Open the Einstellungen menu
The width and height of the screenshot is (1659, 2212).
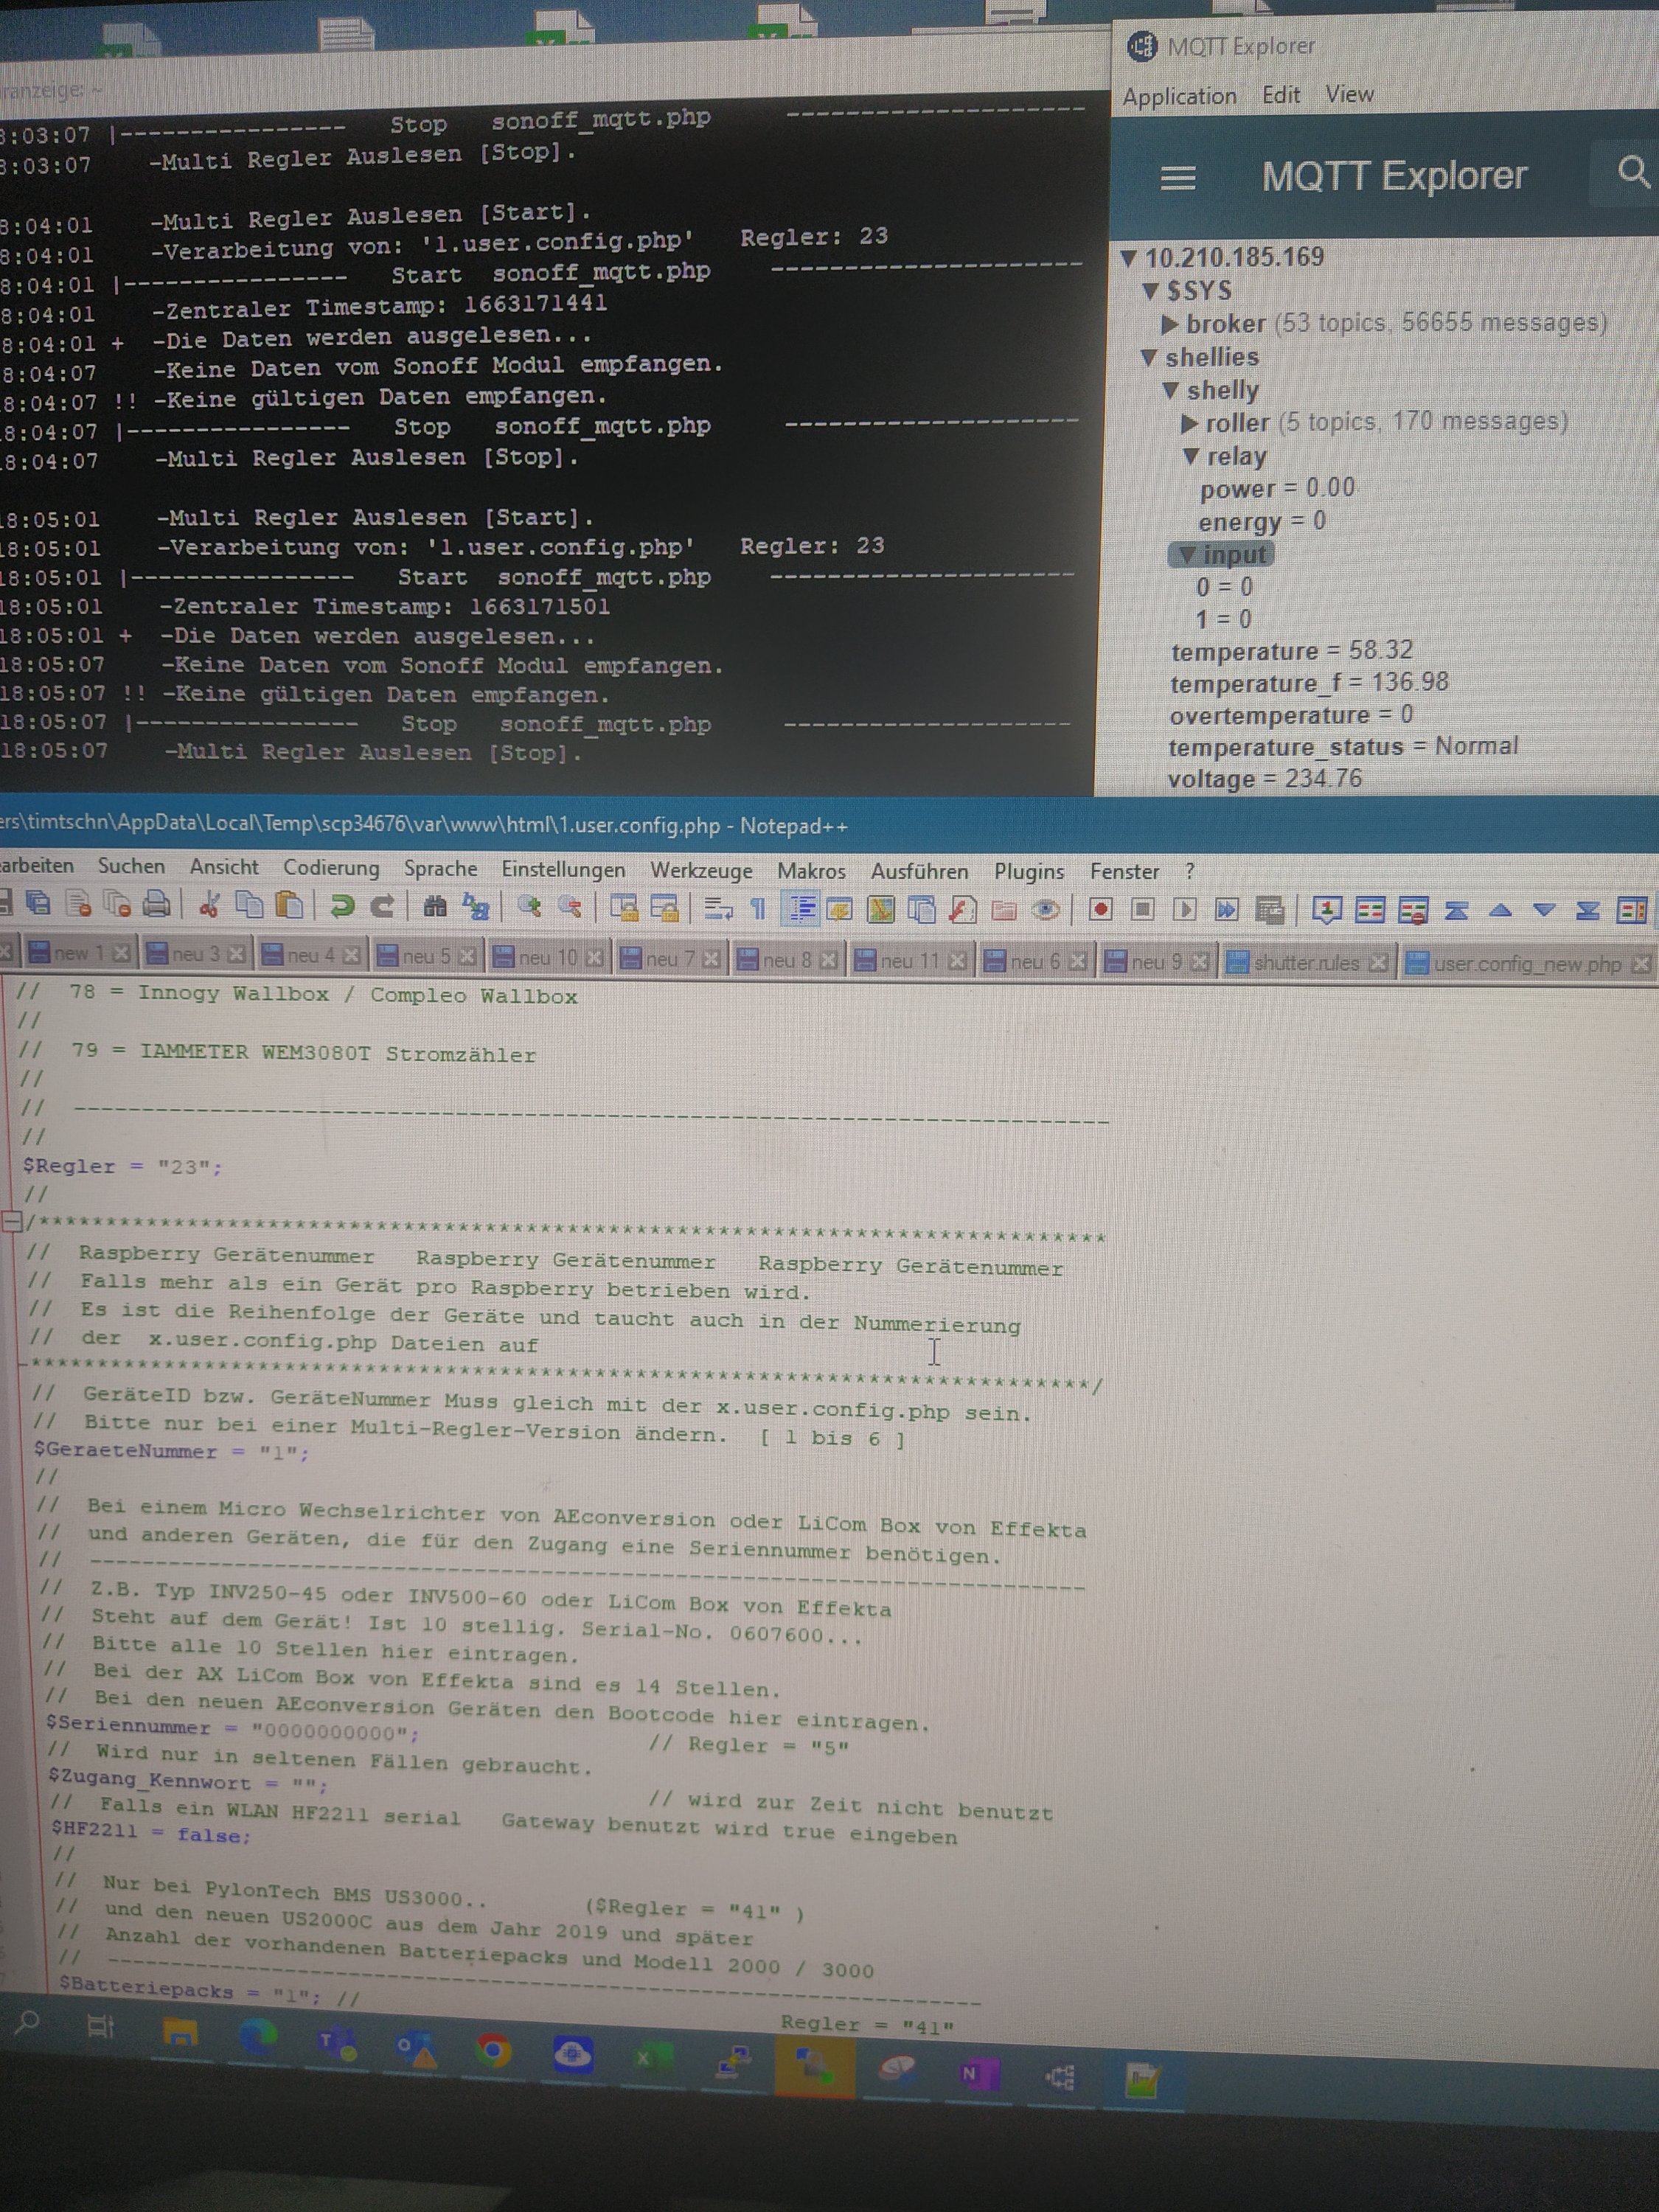pos(563,870)
